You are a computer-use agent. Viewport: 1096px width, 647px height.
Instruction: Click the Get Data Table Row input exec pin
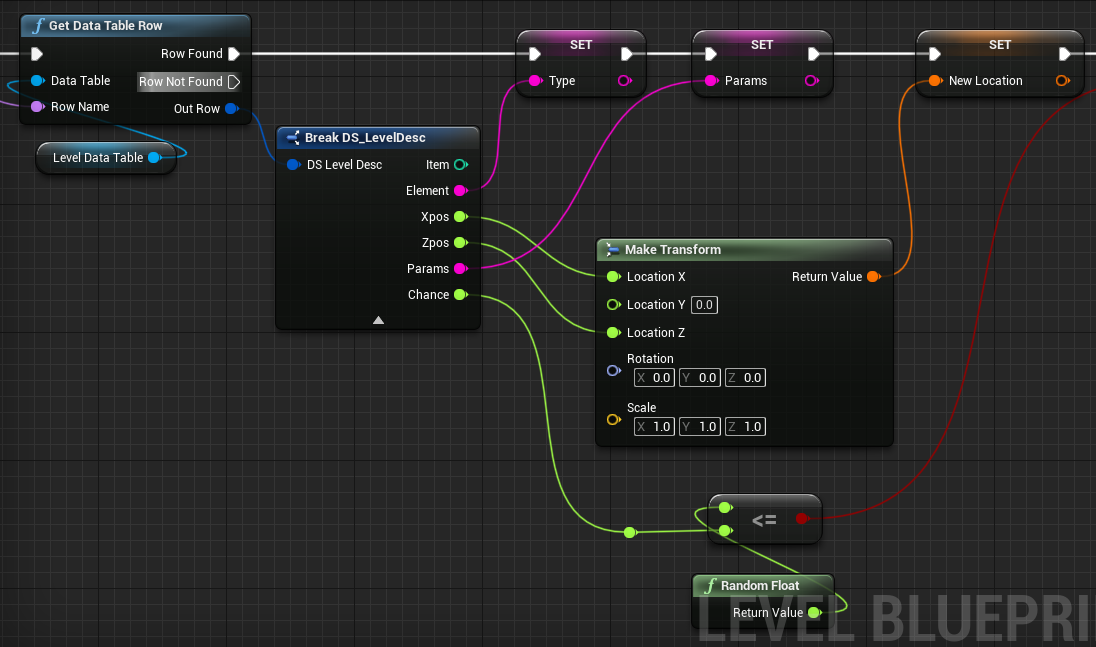37,54
